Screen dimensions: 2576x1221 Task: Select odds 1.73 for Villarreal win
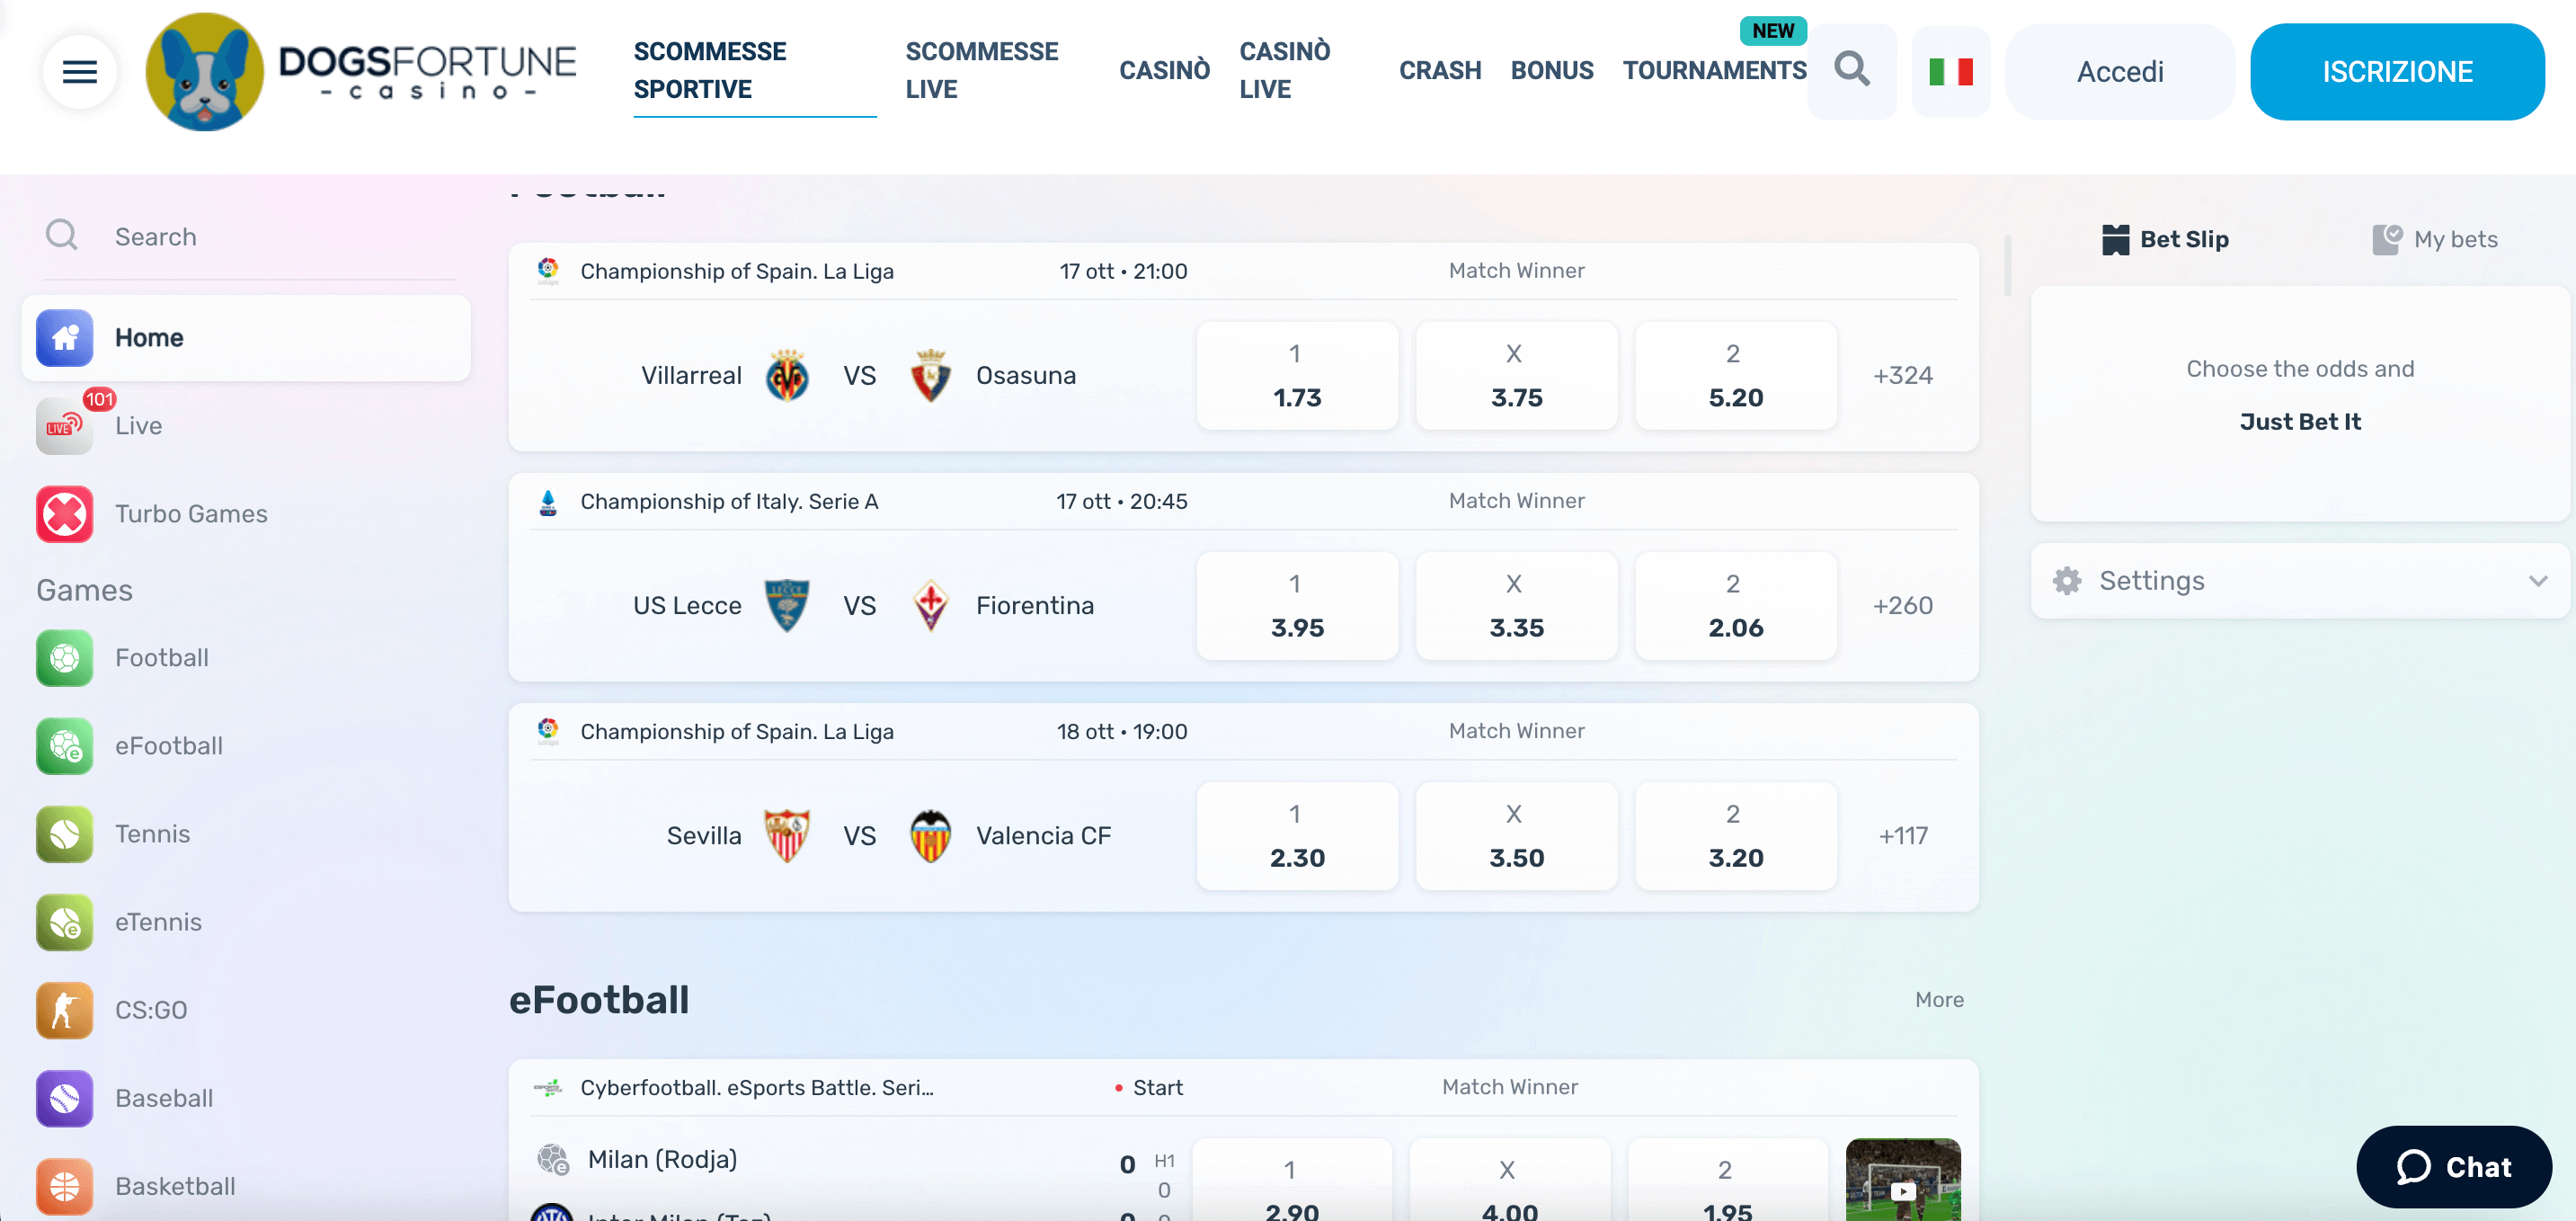(1297, 376)
